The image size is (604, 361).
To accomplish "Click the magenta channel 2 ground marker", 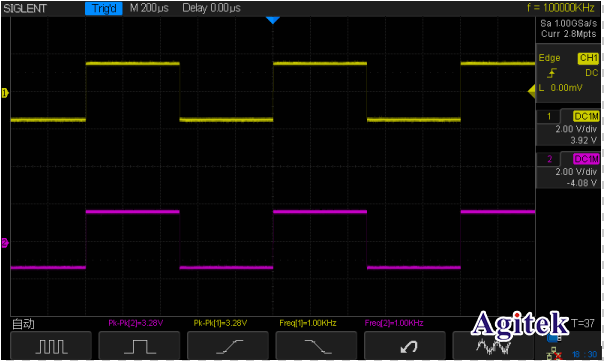I will click(x=5, y=243).
